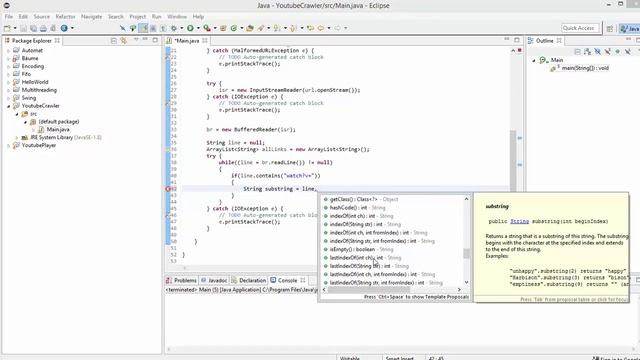Click autocomplete popup vertical scrollbar thumb
The height and width of the screenshot is (360, 640).
pyautogui.click(x=466, y=253)
